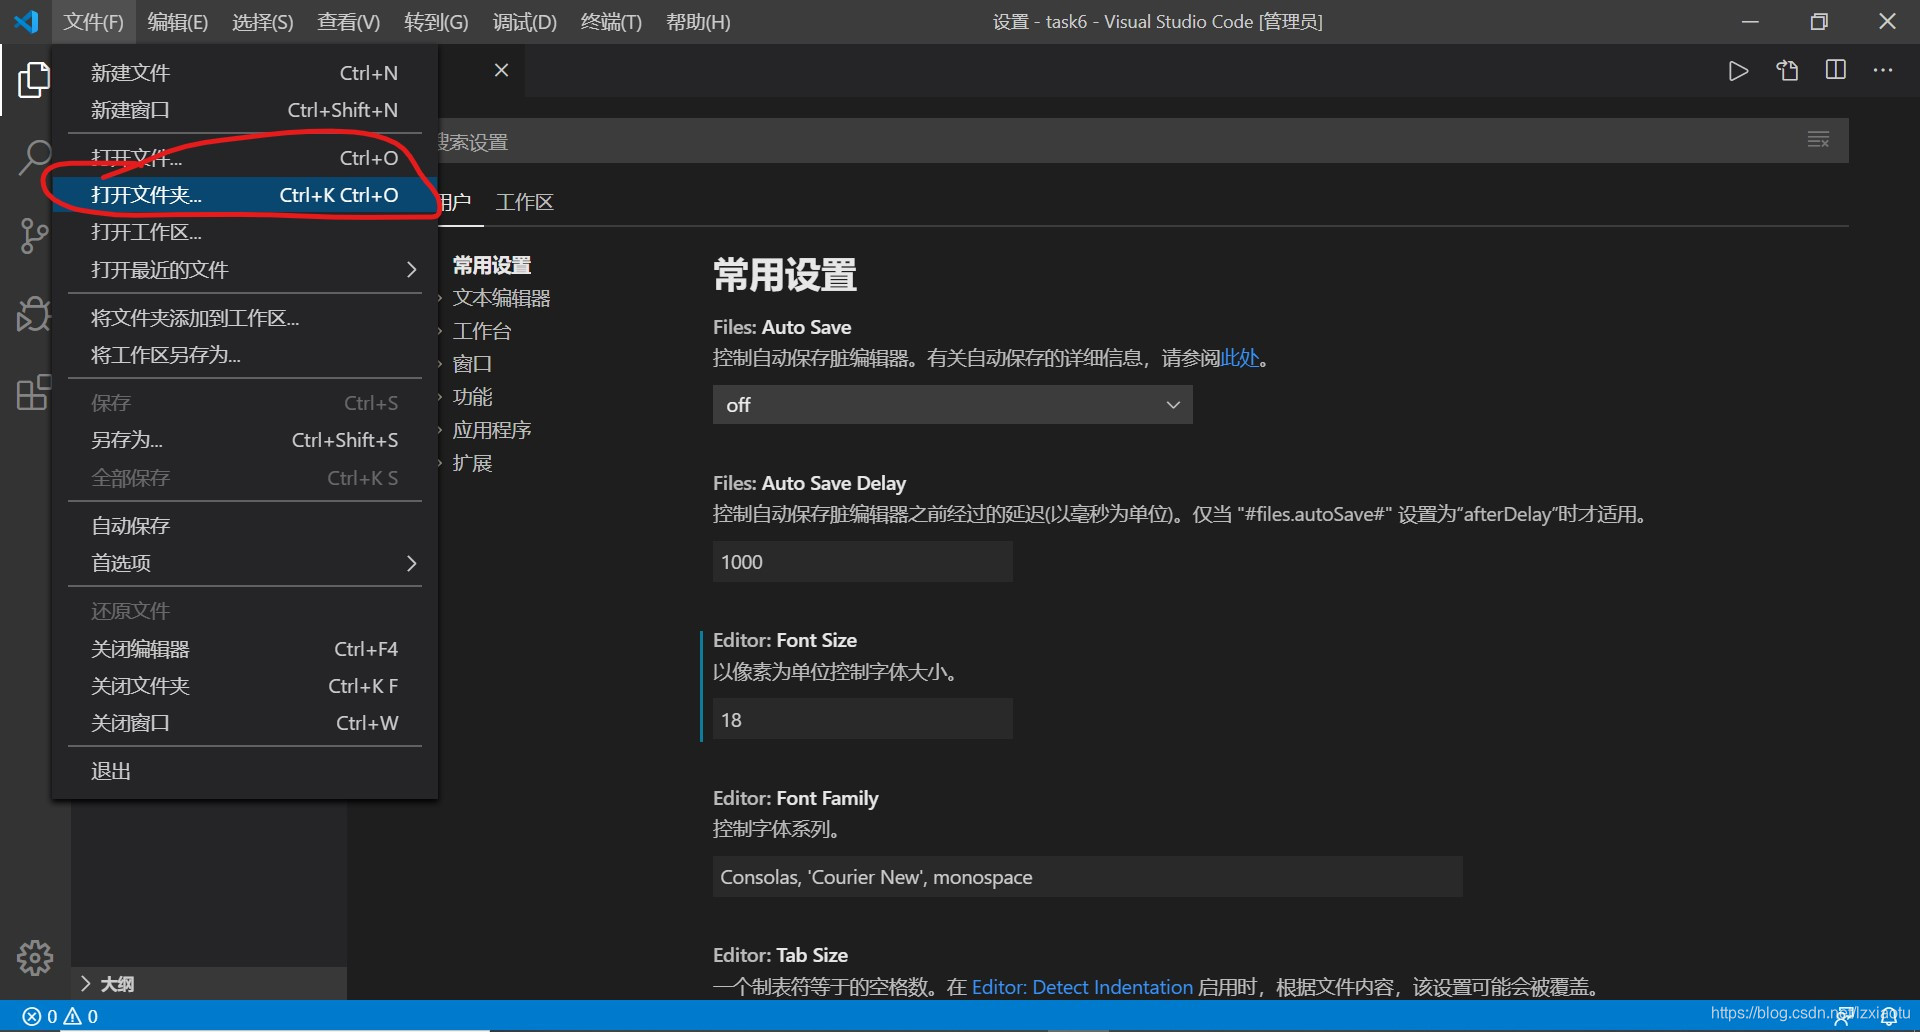
Task: Select 常用设置 in settings tree
Action: click(x=492, y=265)
